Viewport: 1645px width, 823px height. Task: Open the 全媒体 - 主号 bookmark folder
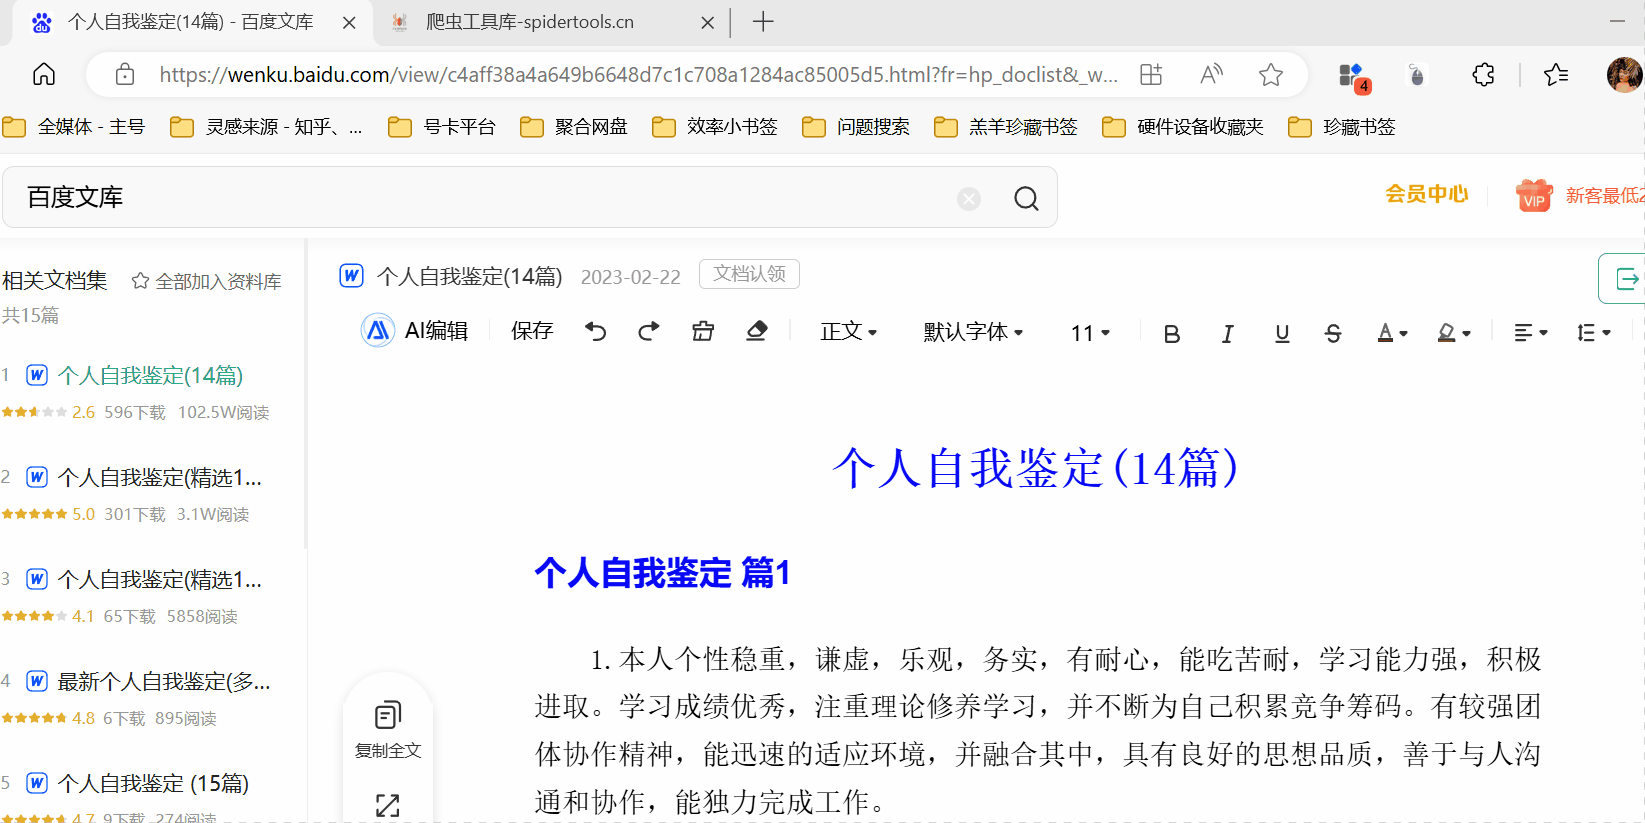[75, 127]
